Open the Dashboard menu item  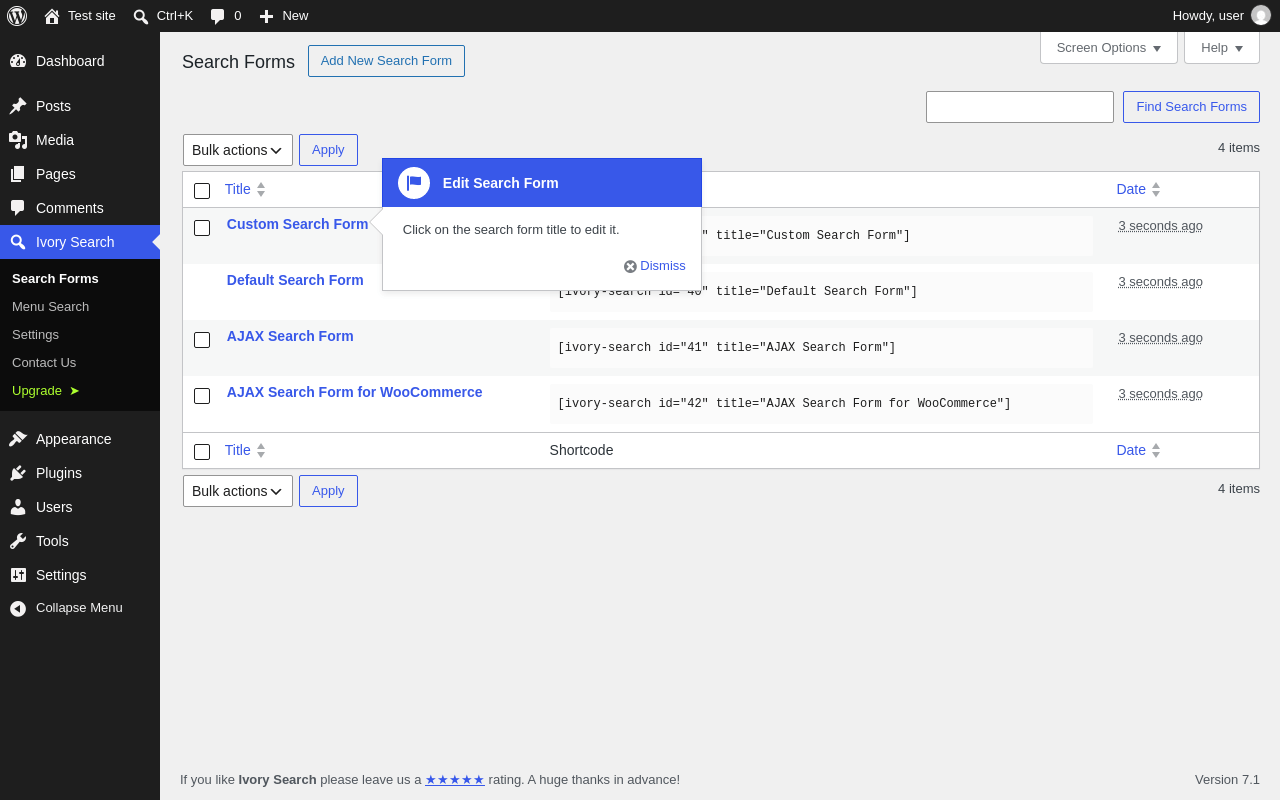click(80, 61)
